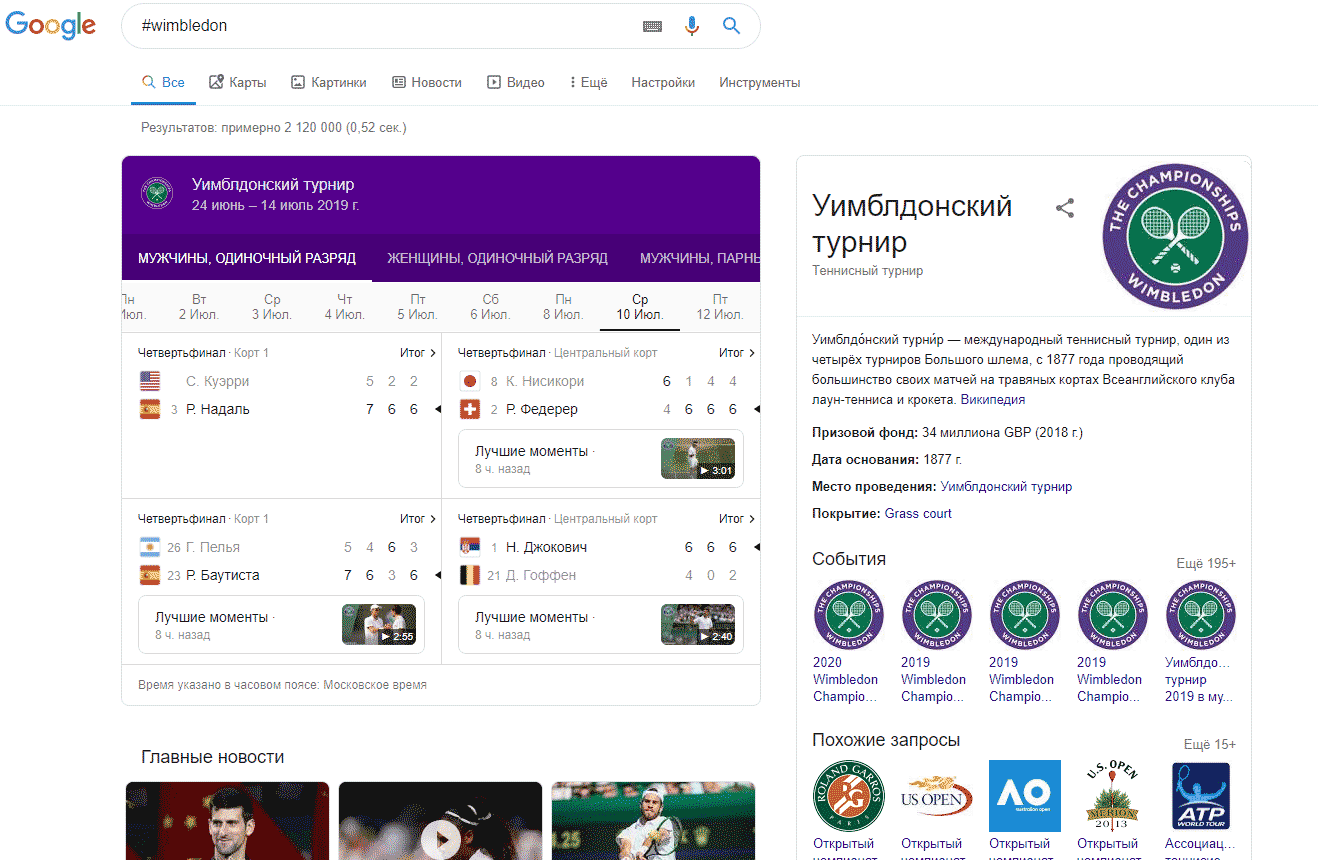Select date Пн 8 Июл.
The image size is (1318, 860).
pyautogui.click(x=563, y=307)
